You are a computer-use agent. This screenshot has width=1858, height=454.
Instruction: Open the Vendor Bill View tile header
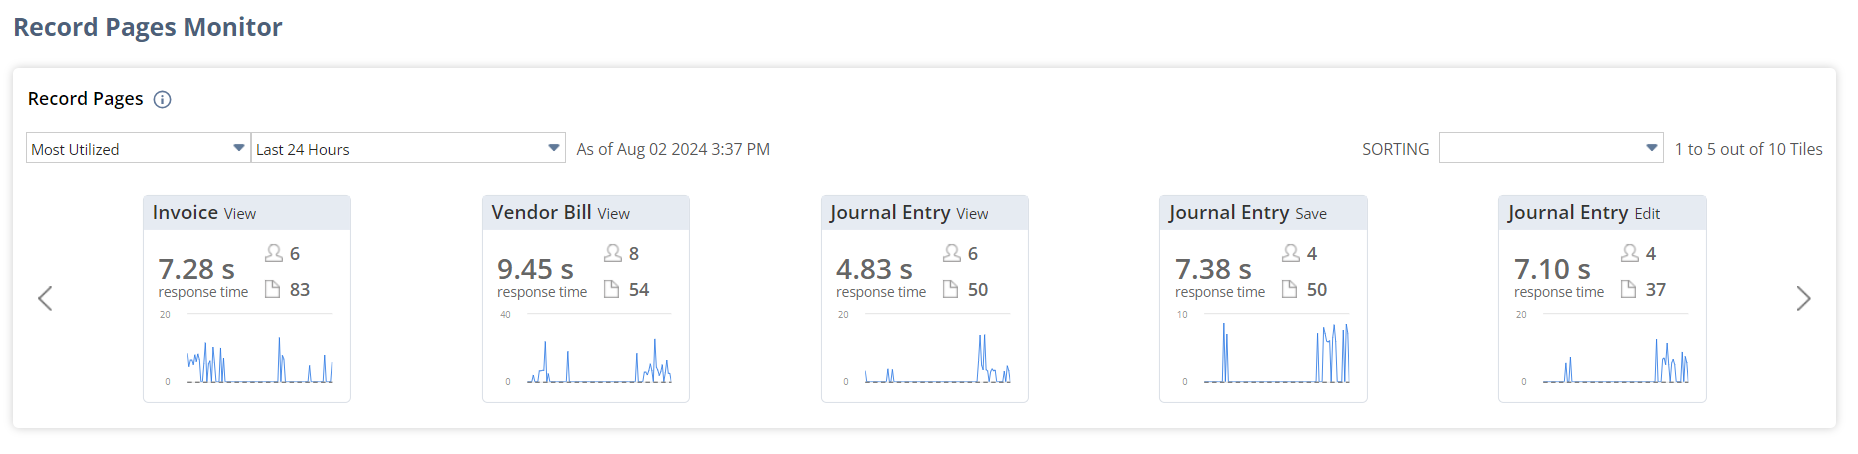(585, 213)
